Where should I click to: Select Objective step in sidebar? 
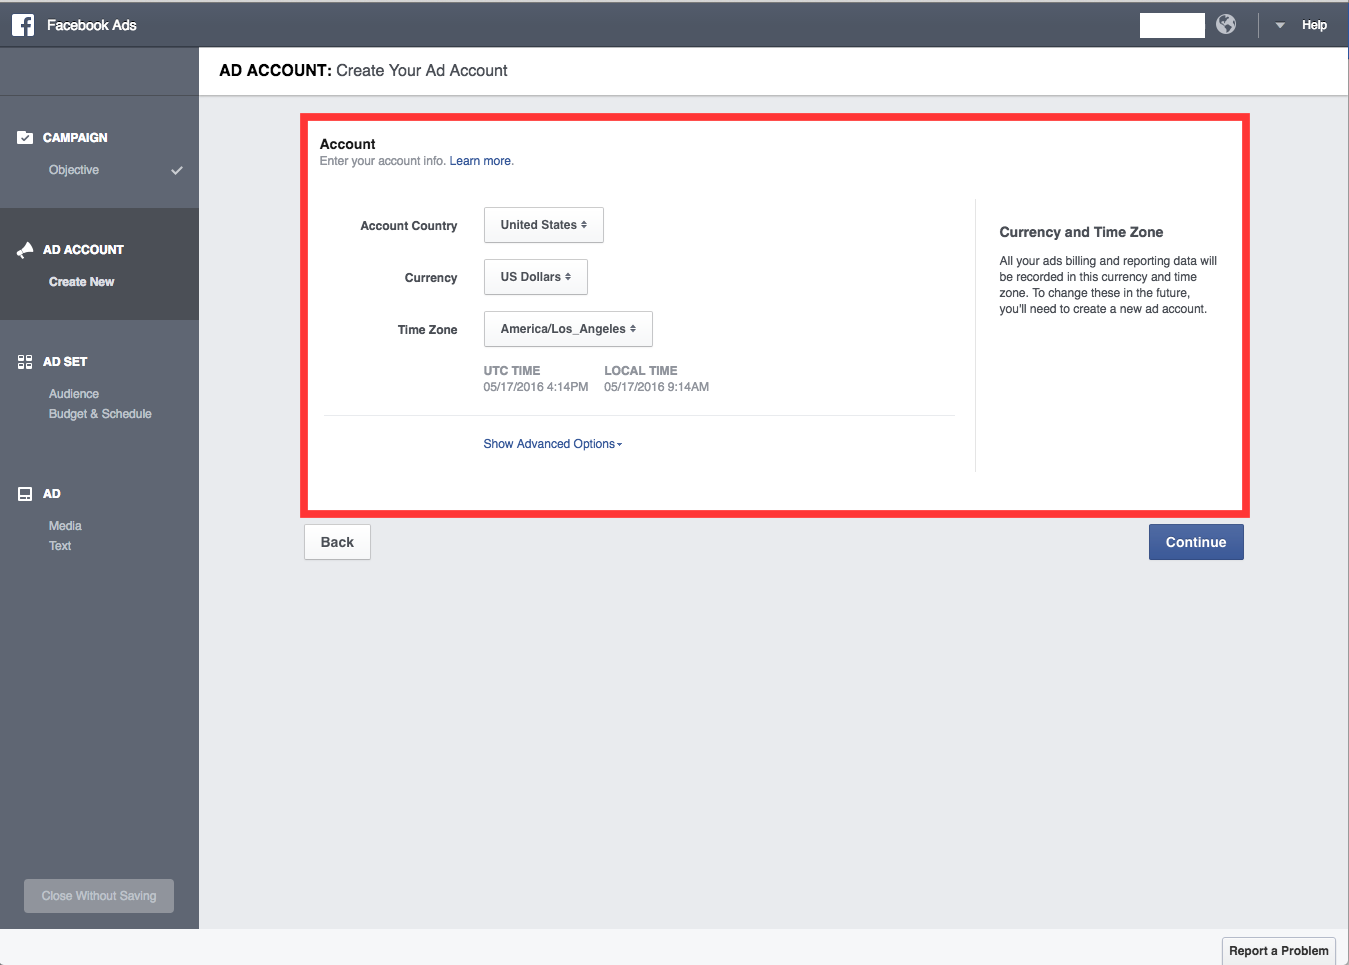point(74,170)
